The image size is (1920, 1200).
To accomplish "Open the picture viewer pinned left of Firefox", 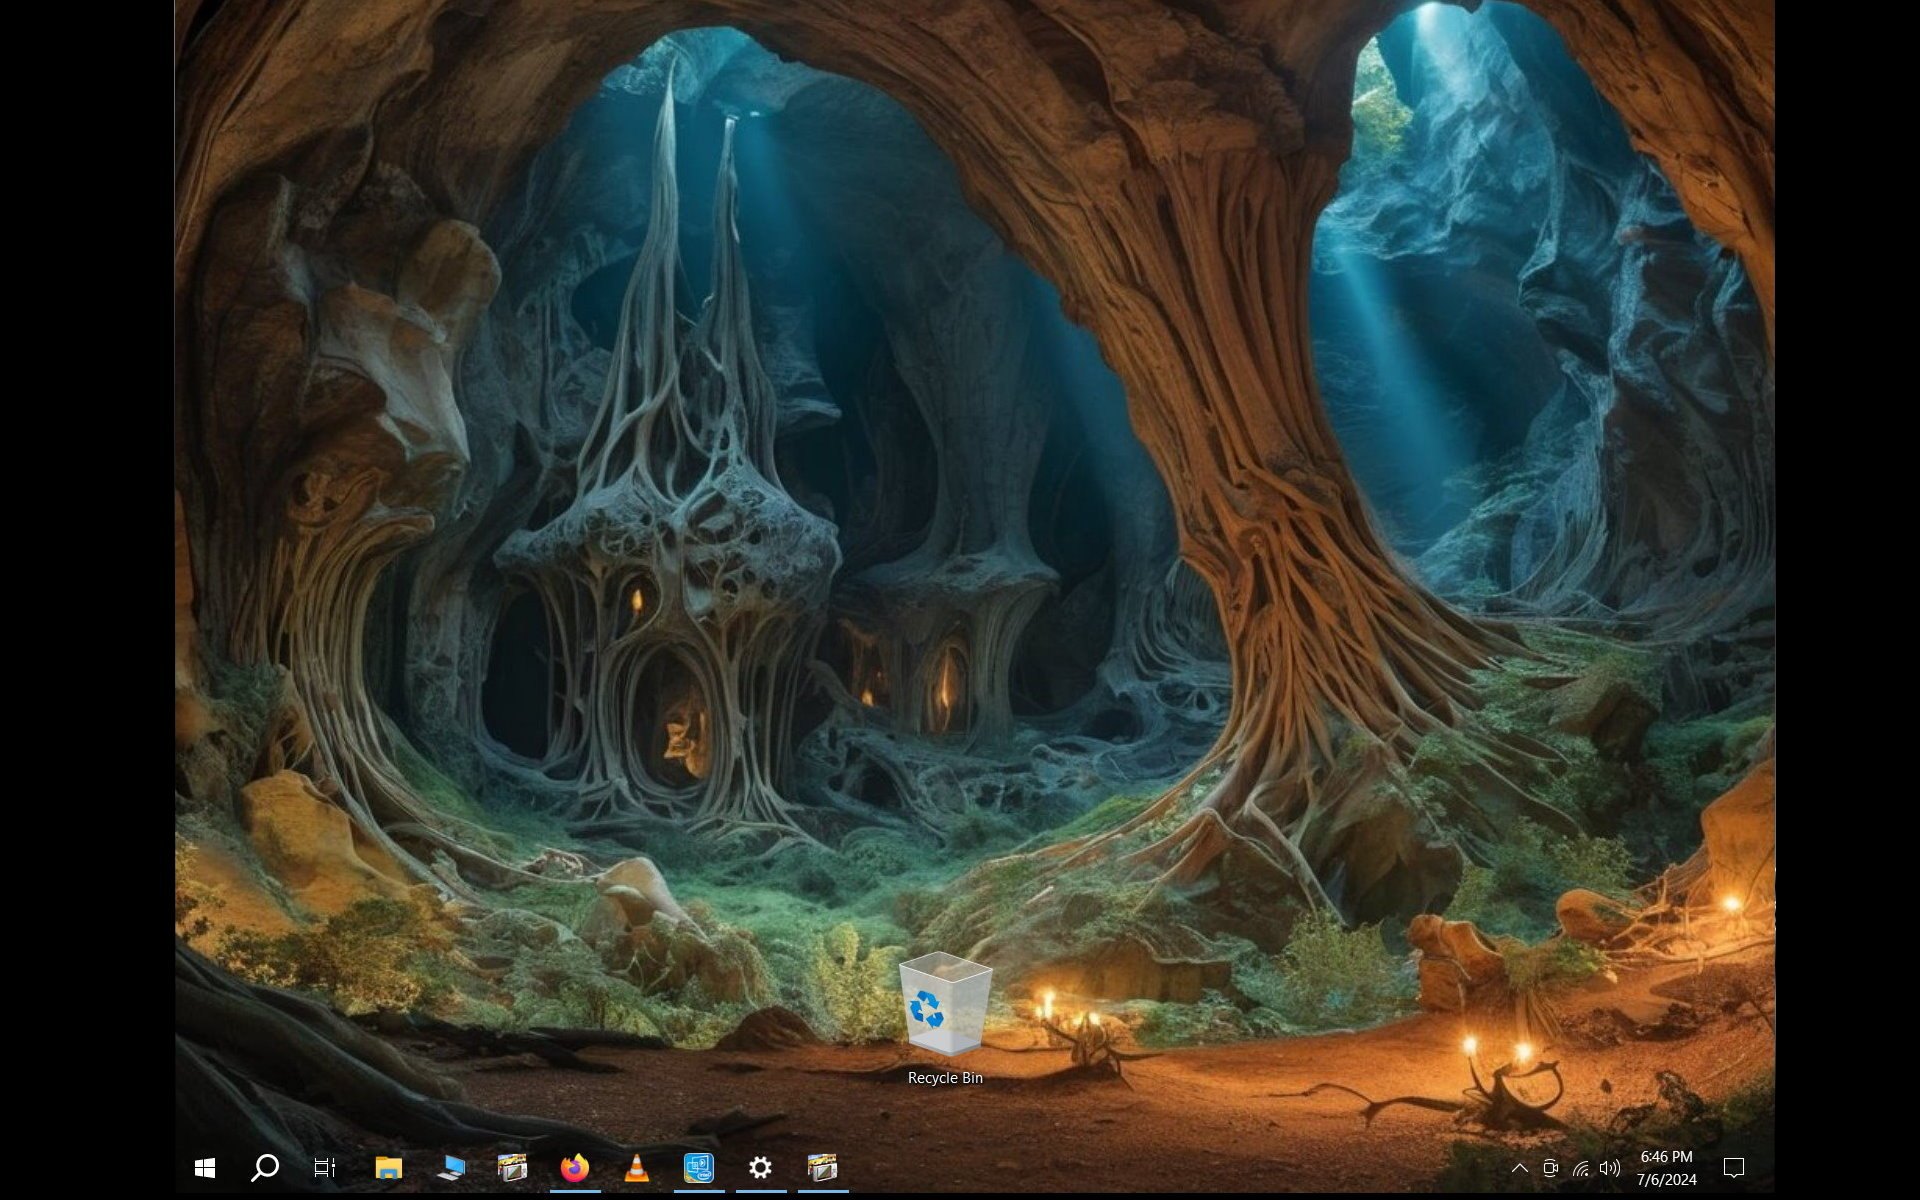I will pyautogui.click(x=513, y=1167).
